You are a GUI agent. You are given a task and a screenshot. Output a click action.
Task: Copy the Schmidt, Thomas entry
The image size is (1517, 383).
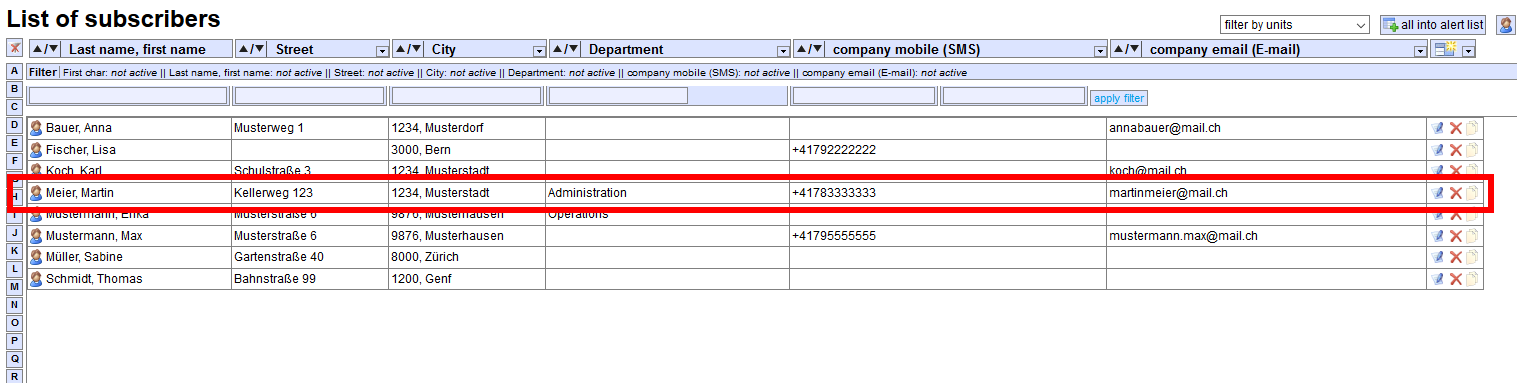pos(1472,279)
